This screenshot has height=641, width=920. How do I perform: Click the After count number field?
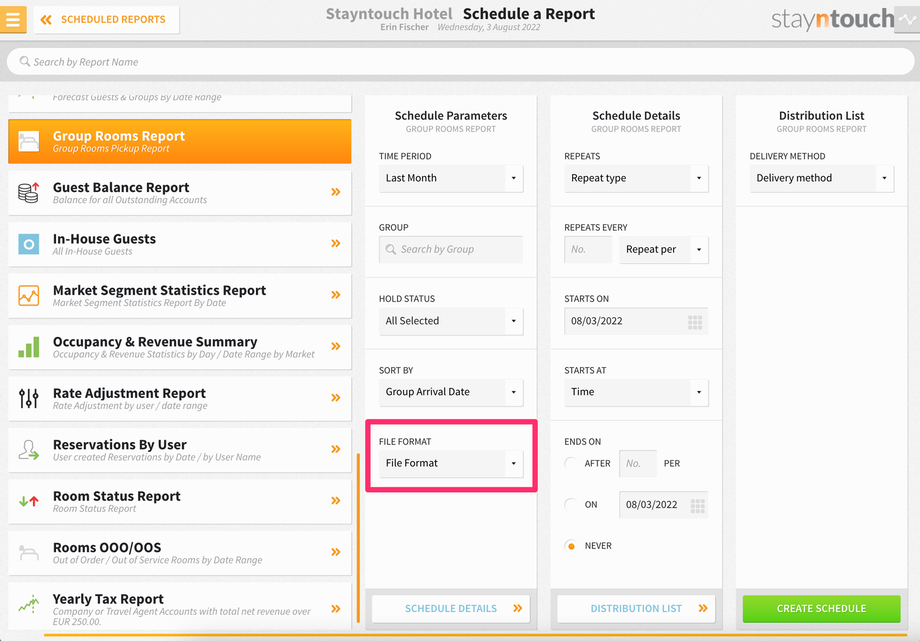tap(638, 464)
